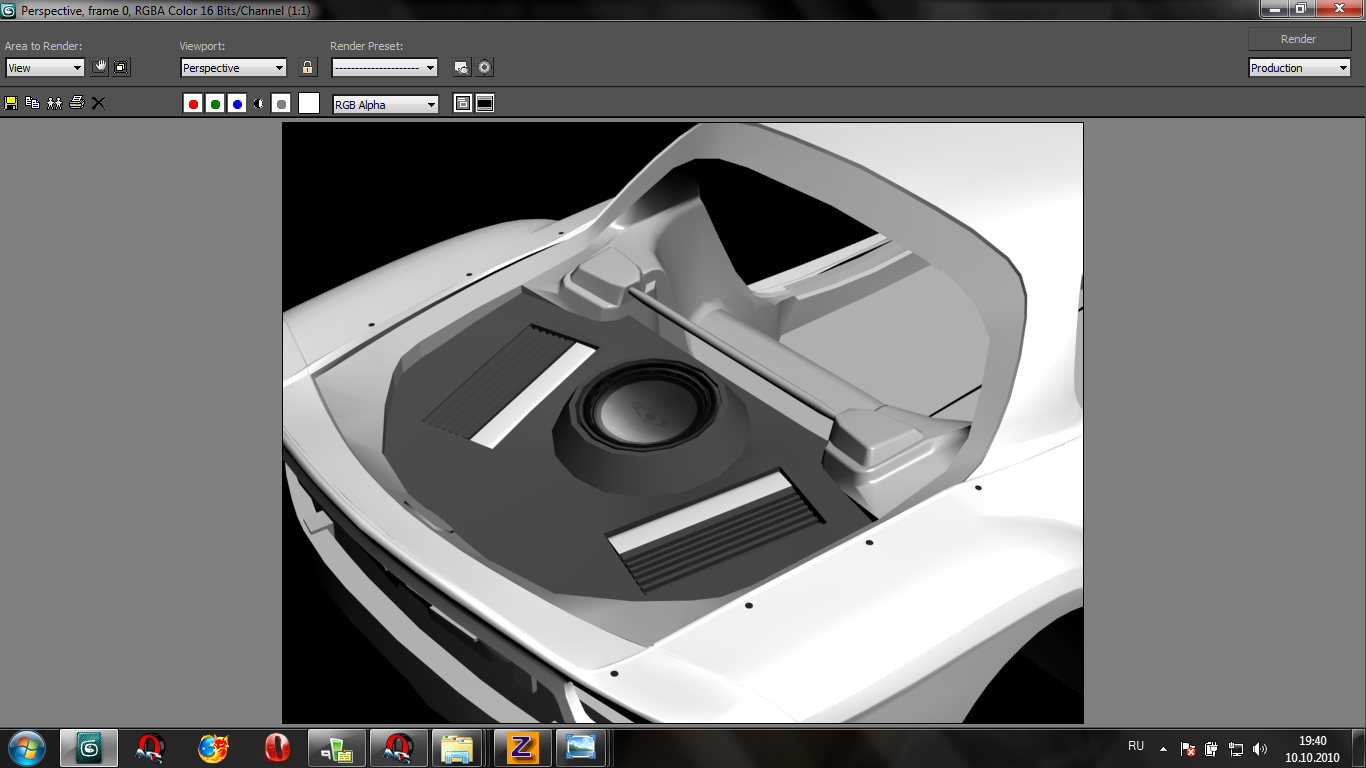This screenshot has width=1366, height=768.
Task: Toggle display of the alpha channel
Action: click(259, 104)
